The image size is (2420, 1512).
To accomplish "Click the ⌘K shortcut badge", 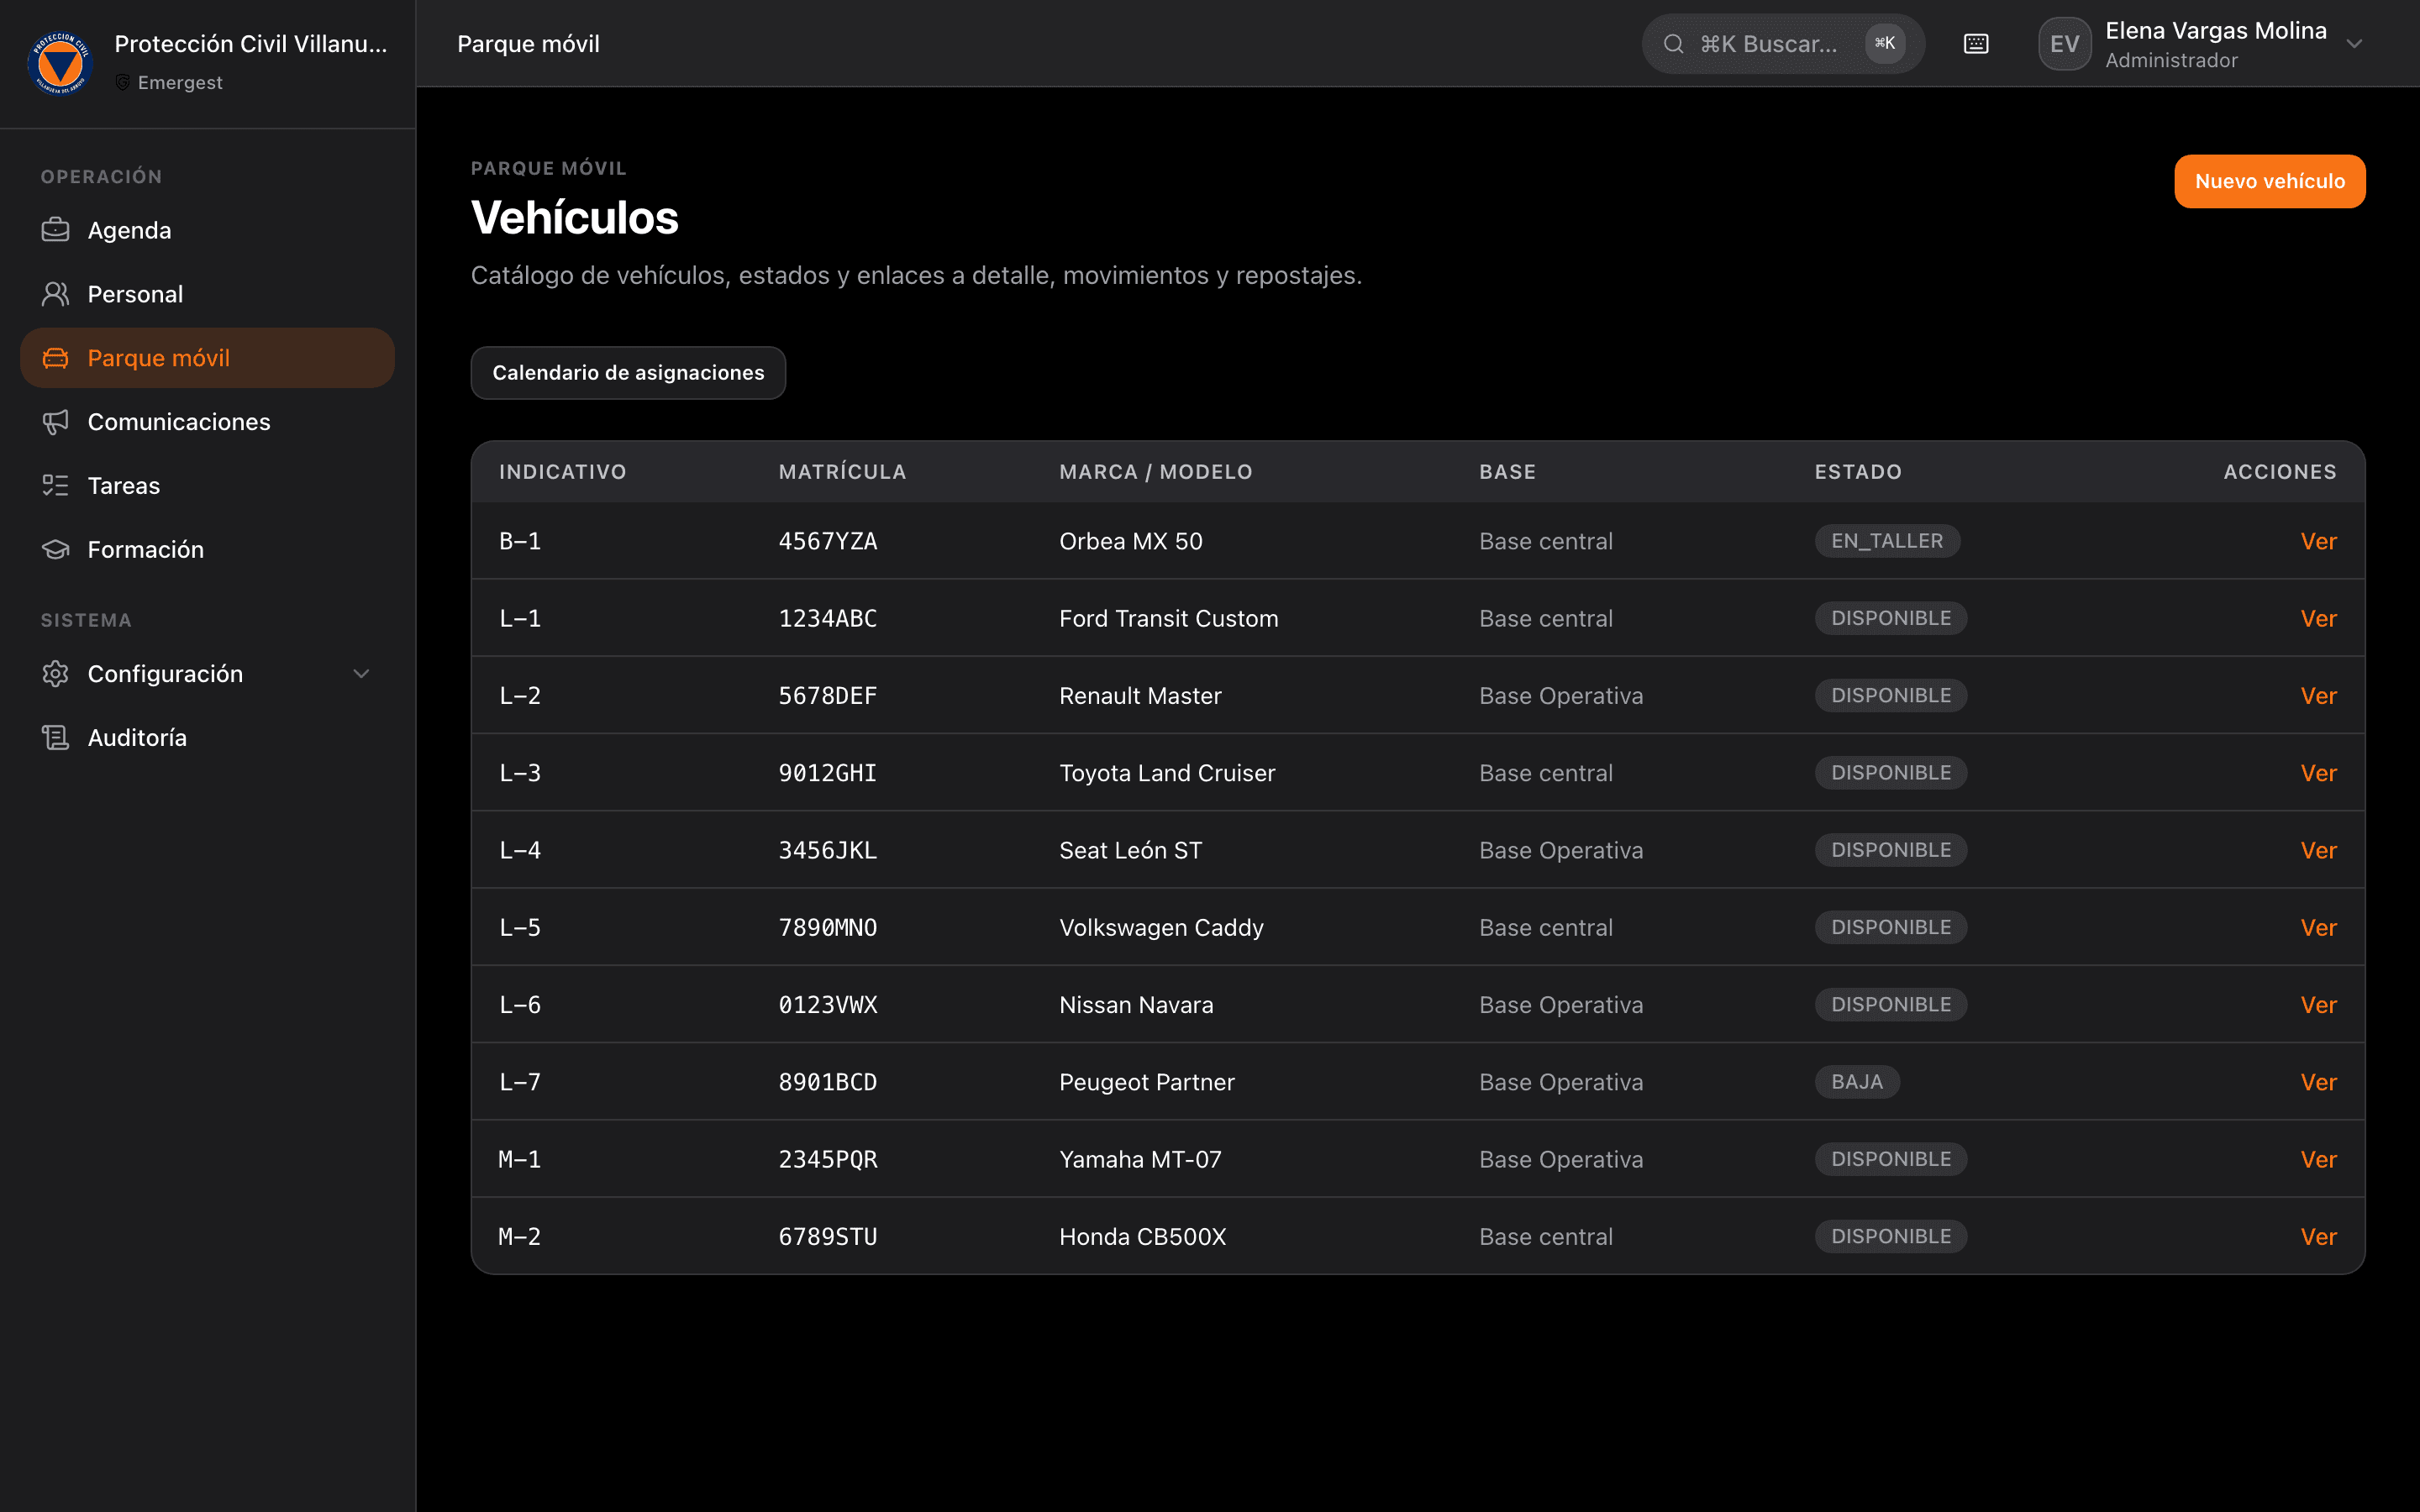I will coord(1885,44).
